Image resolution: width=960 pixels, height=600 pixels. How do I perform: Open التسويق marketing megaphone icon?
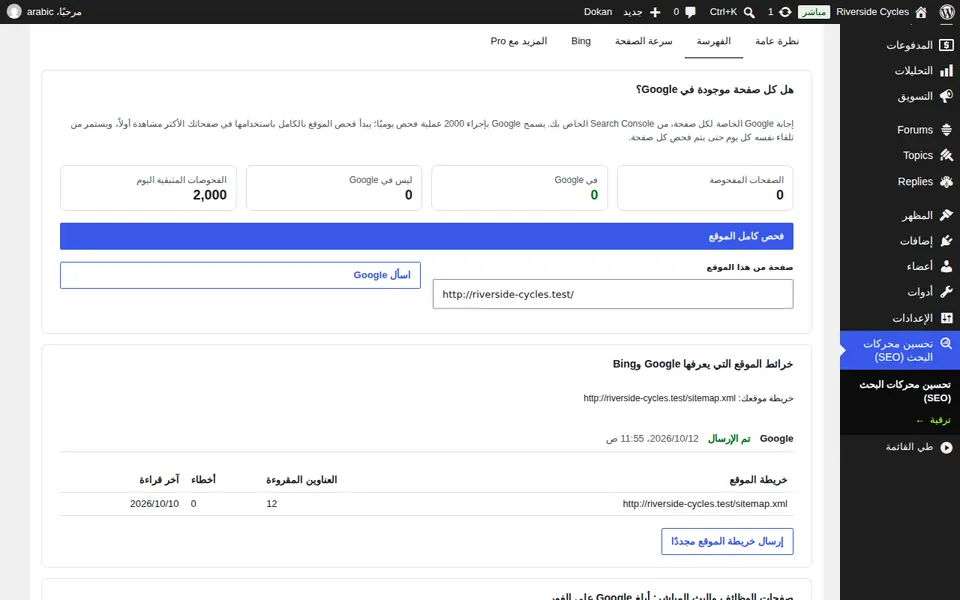pyautogui.click(x=947, y=97)
